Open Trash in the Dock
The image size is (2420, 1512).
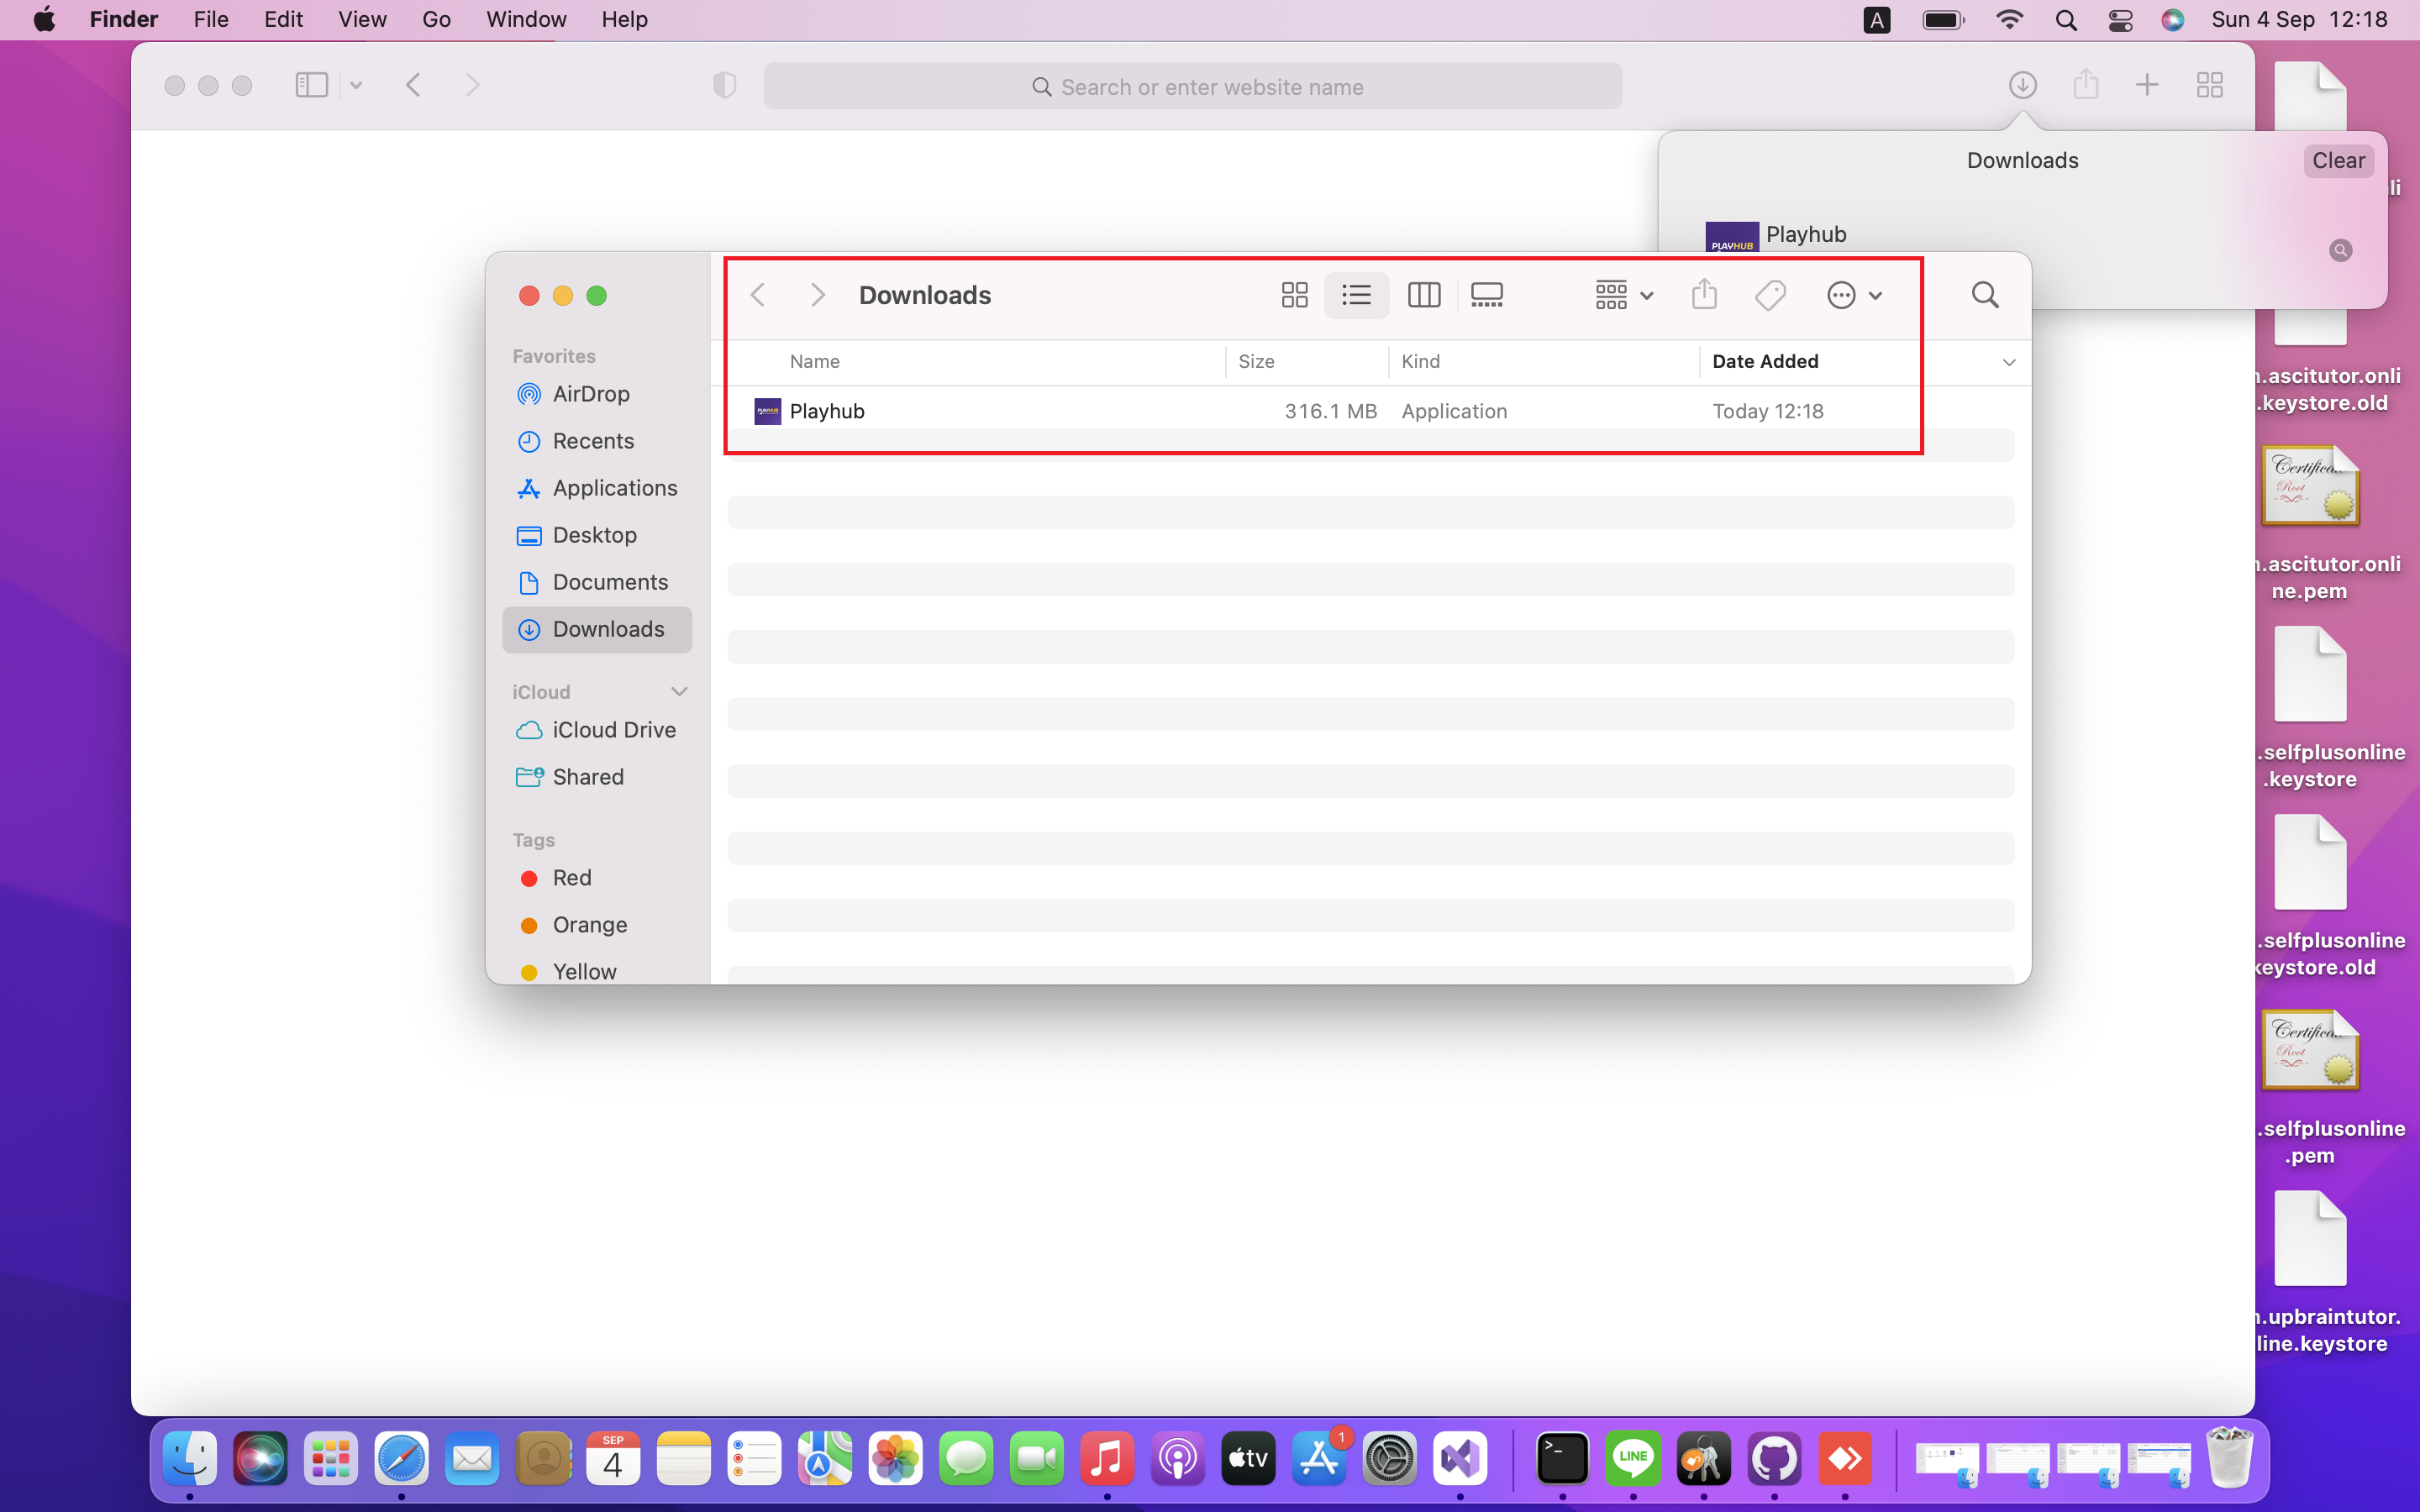click(2229, 1459)
